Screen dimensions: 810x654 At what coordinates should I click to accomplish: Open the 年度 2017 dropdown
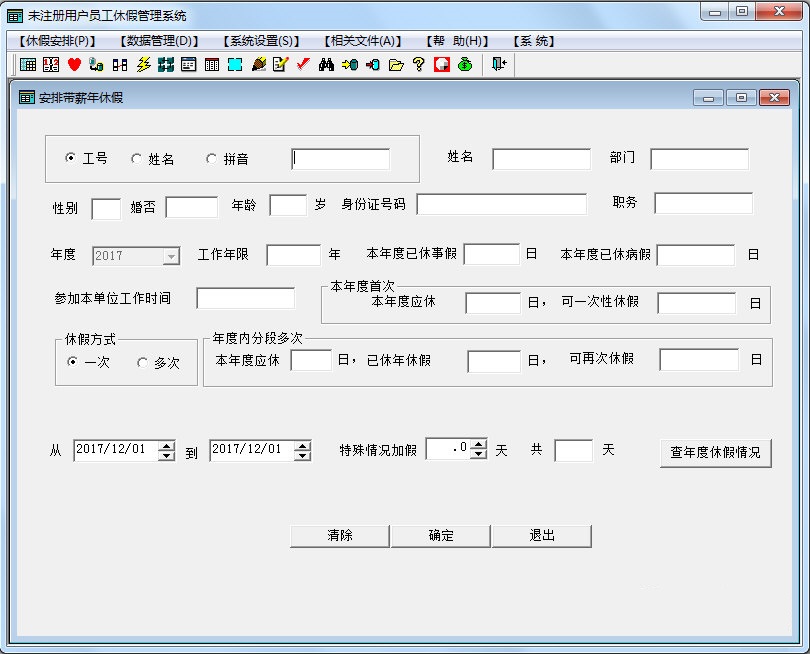tap(171, 256)
